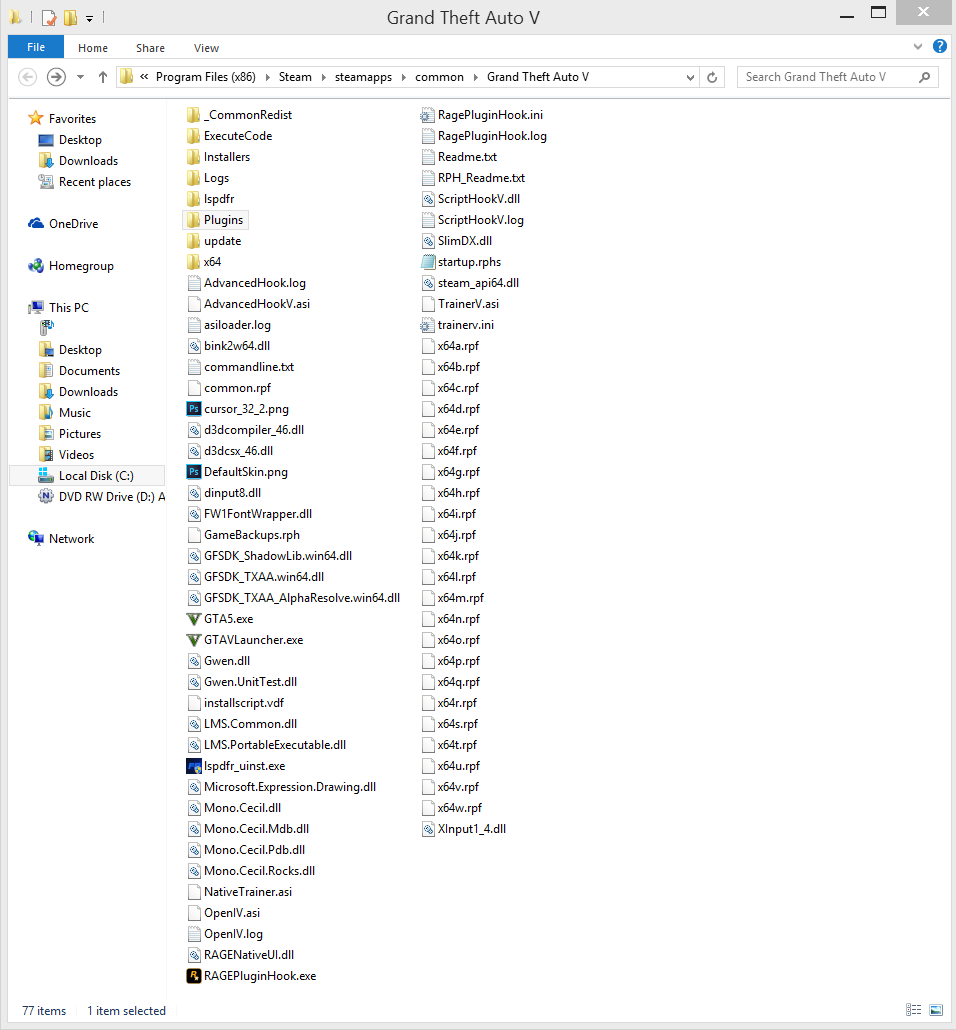Switch to details view layout icon
The width and height of the screenshot is (956, 1030).
pos(913,1010)
